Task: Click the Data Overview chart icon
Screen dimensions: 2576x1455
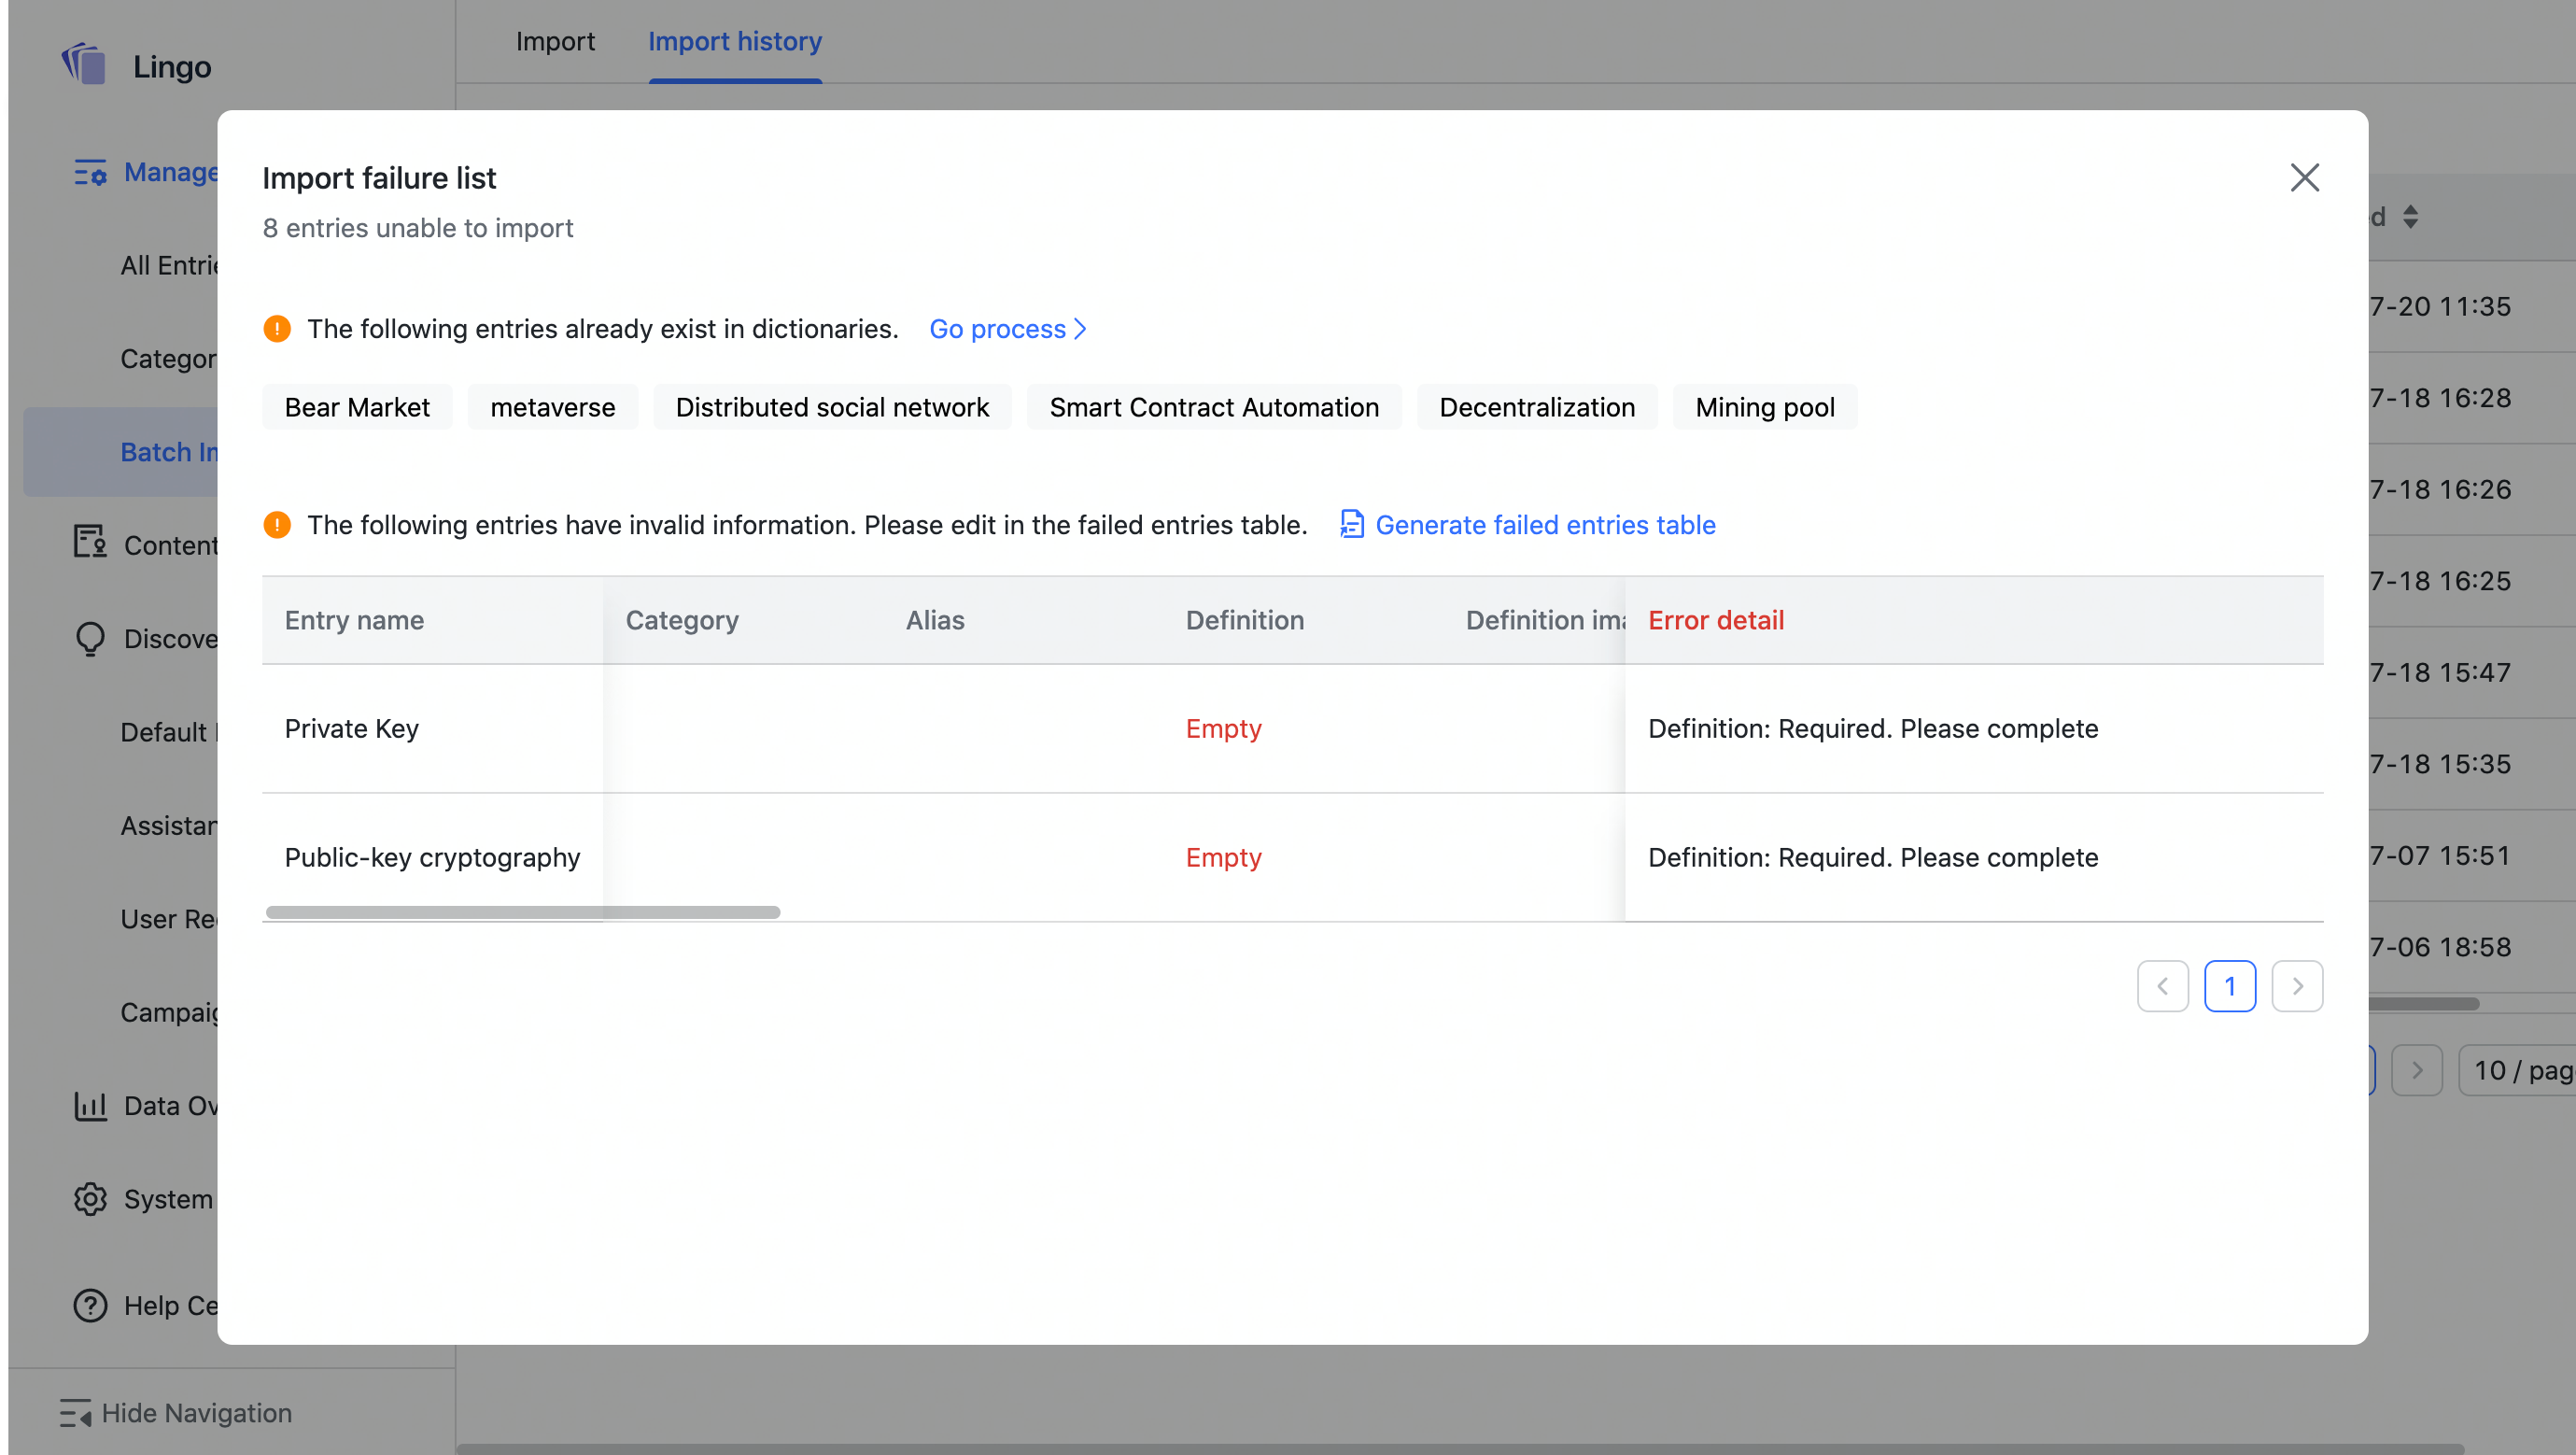Action: click(x=90, y=1105)
